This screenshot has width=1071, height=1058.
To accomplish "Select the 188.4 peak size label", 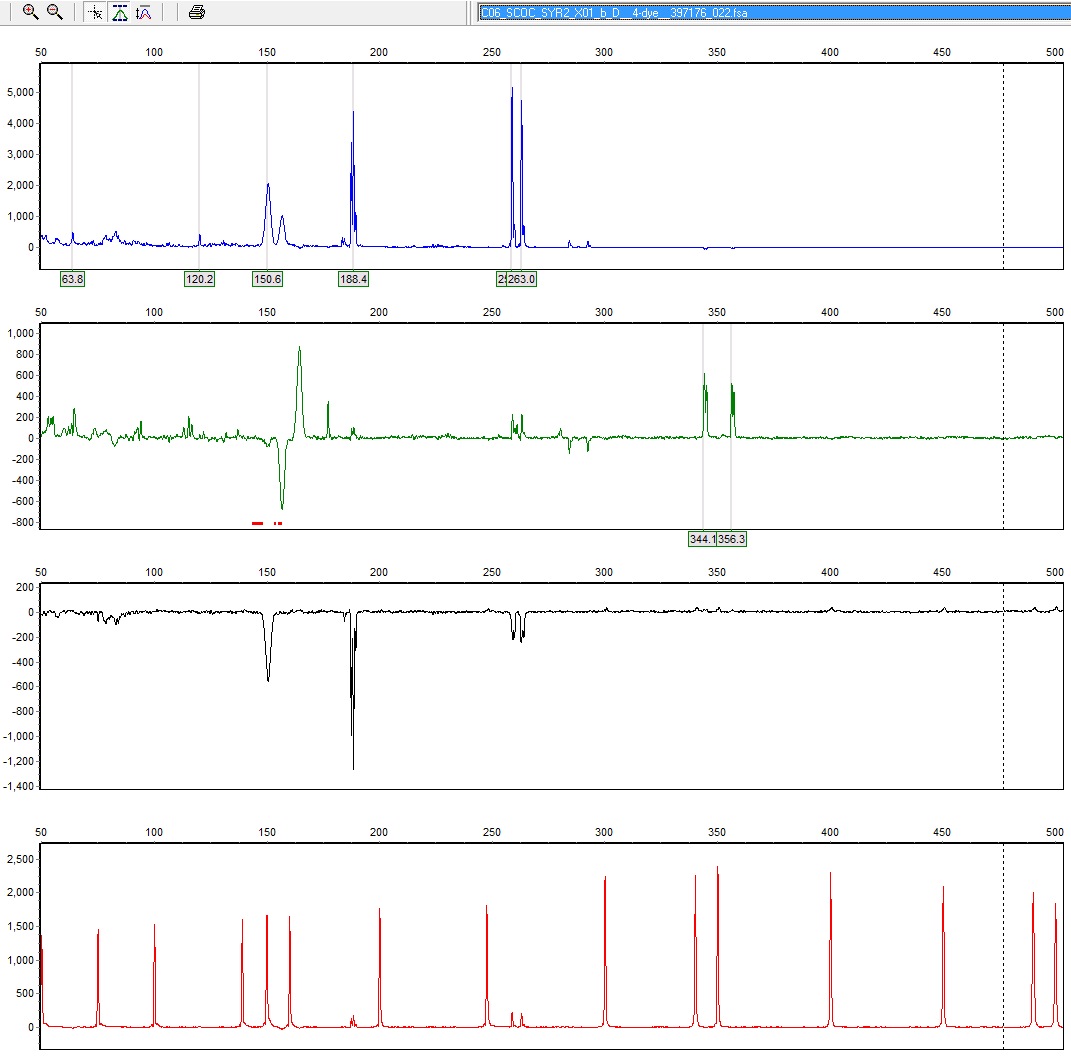I will point(353,279).
